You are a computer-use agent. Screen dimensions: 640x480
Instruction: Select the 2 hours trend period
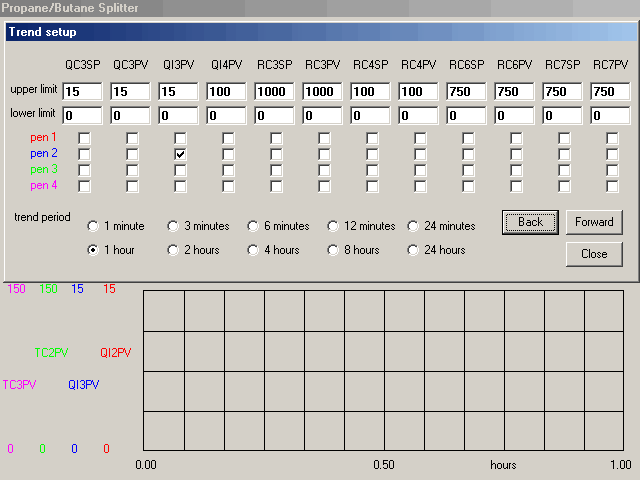[x=173, y=250]
